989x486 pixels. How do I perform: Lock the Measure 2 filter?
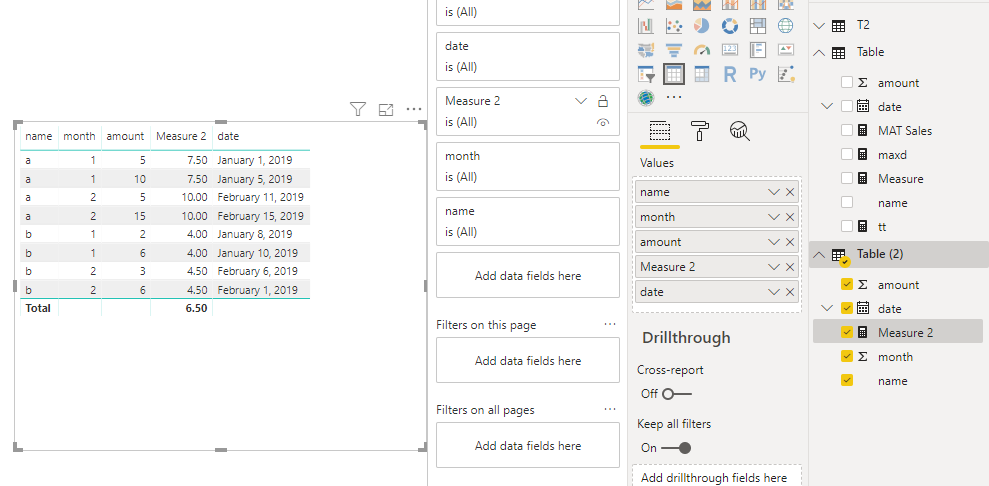(602, 101)
